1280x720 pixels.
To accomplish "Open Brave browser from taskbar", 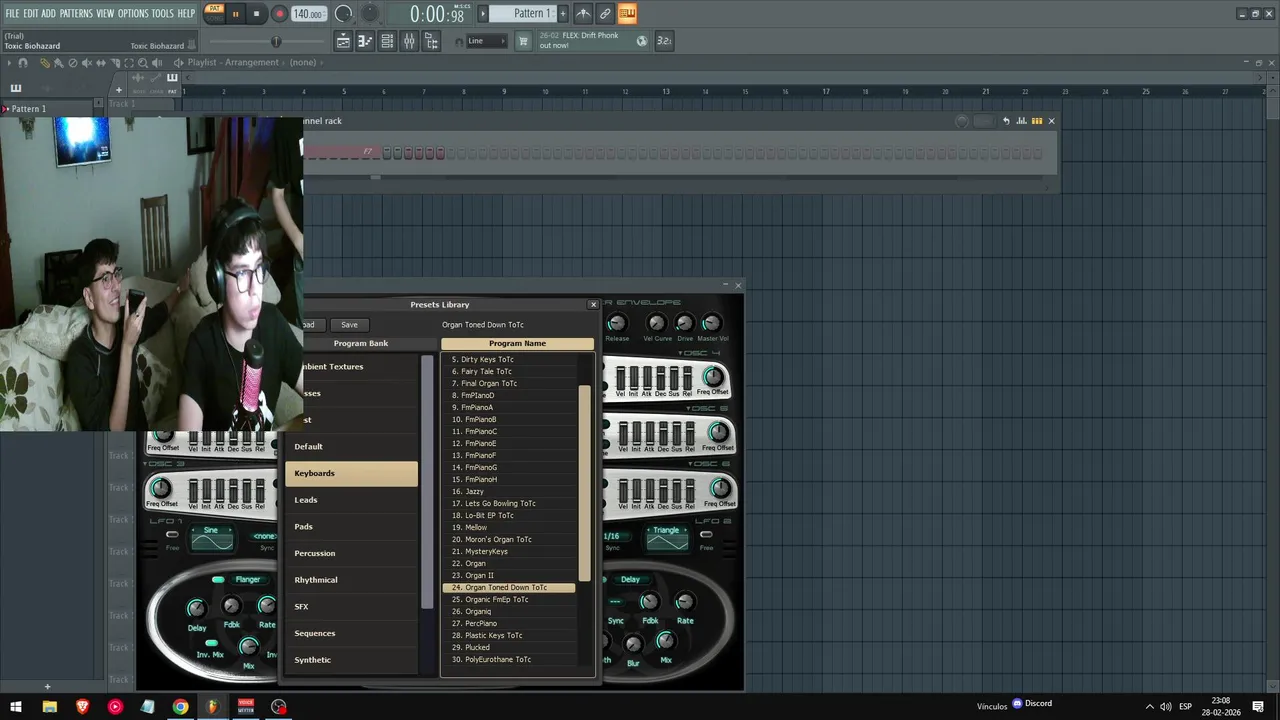I will pos(82,706).
